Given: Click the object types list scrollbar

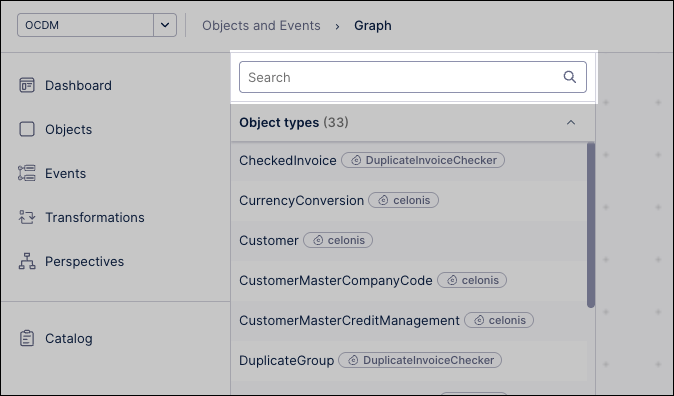Looking at the screenshot, I should (x=591, y=225).
